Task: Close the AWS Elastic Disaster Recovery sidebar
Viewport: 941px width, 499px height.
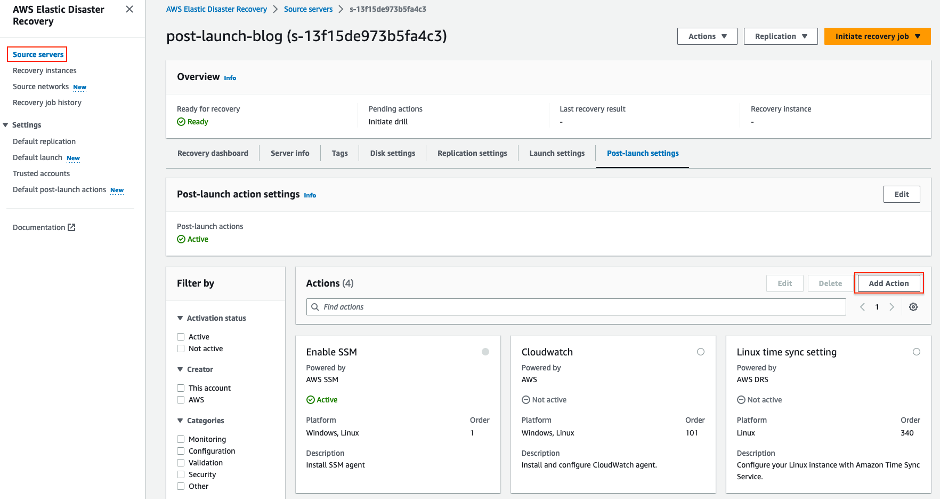Action: tap(129, 10)
